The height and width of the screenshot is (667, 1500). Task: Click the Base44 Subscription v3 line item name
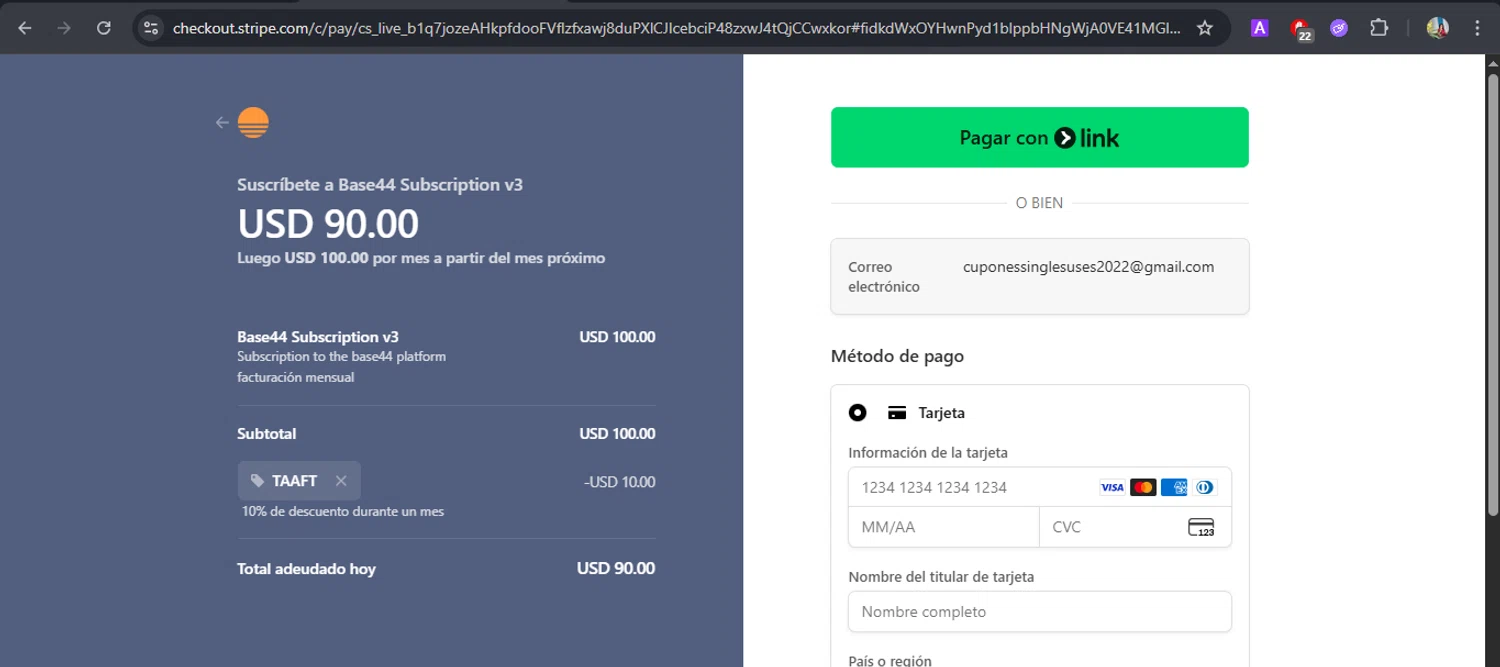318,337
